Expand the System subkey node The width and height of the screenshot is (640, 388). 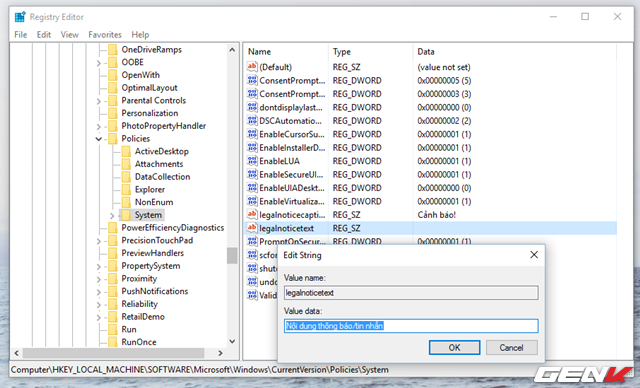pos(112,215)
